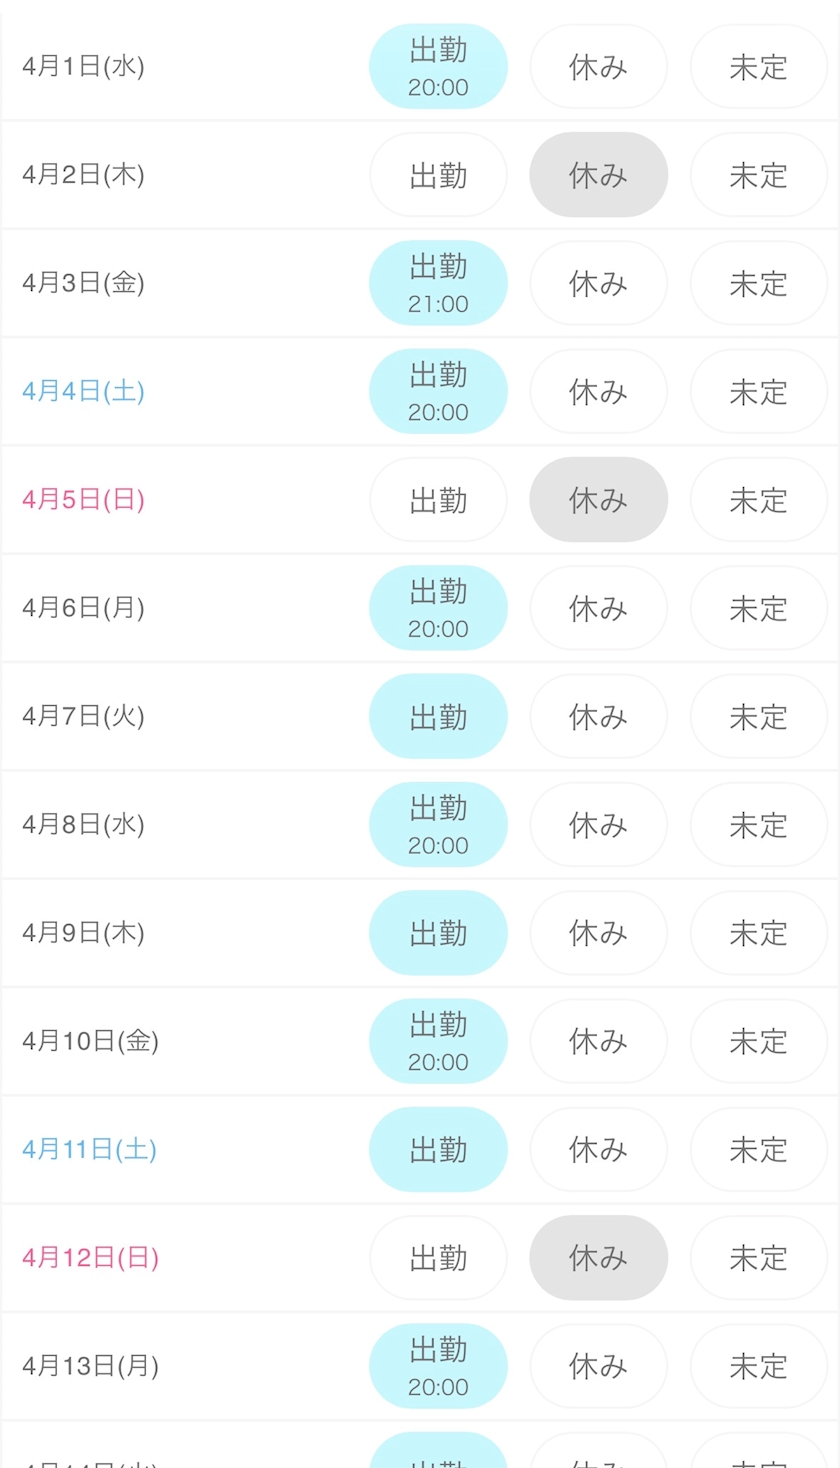The image size is (840, 1468).
Task: Mark 4月3日(金) as 未定
Action: point(758,283)
